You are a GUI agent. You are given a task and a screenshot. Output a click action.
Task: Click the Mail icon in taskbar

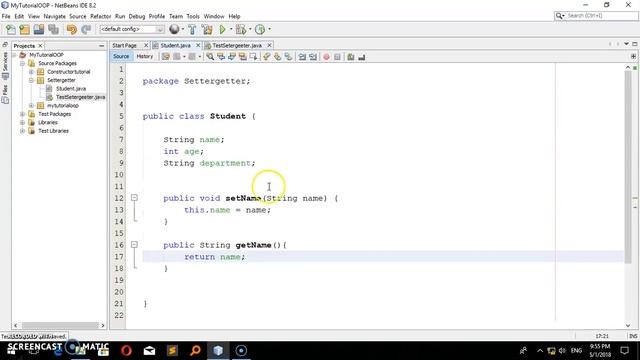(x=149, y=350)
